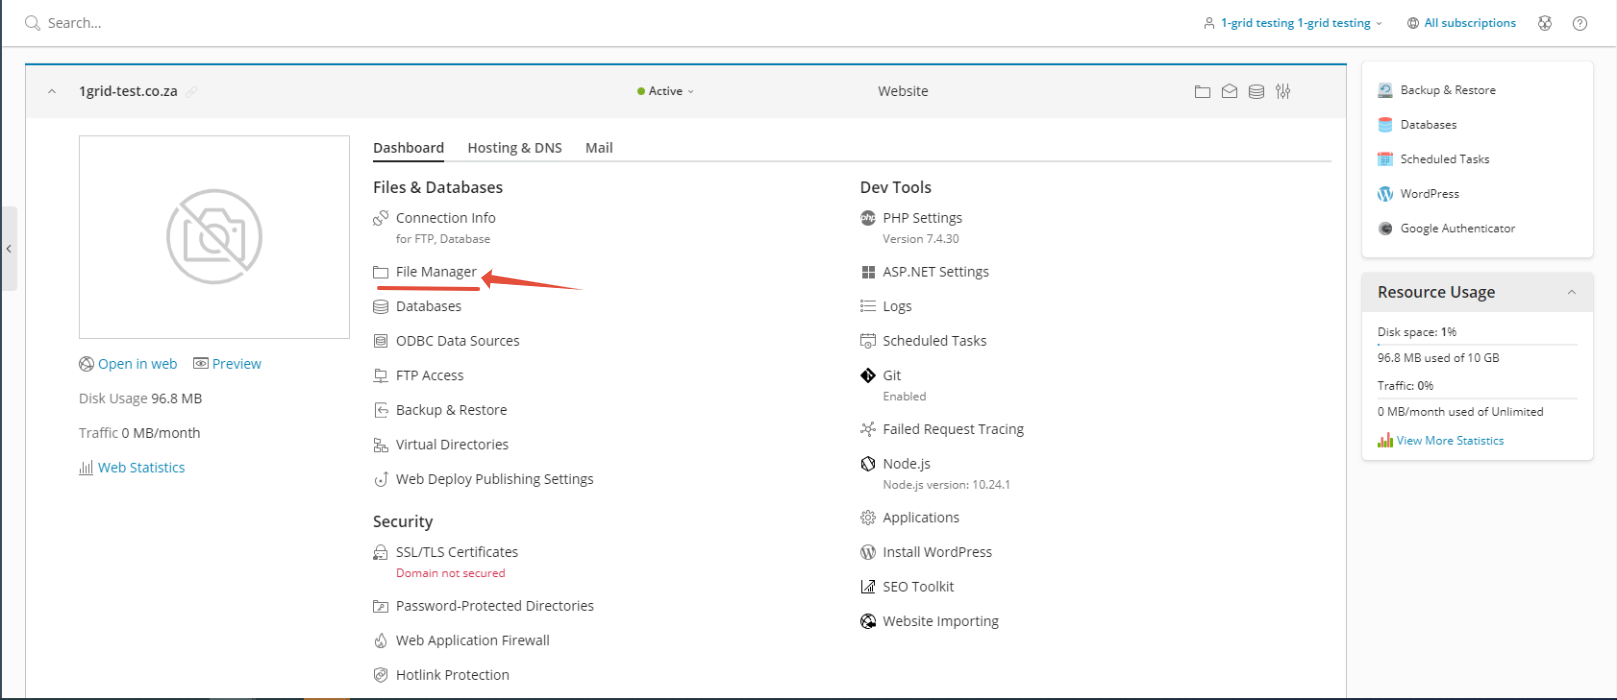This screenshot has height=700, width=1617.
Task: Click the Scheduled Tasks calendar icon in sidebar
Action: [x=1385, y=159]
